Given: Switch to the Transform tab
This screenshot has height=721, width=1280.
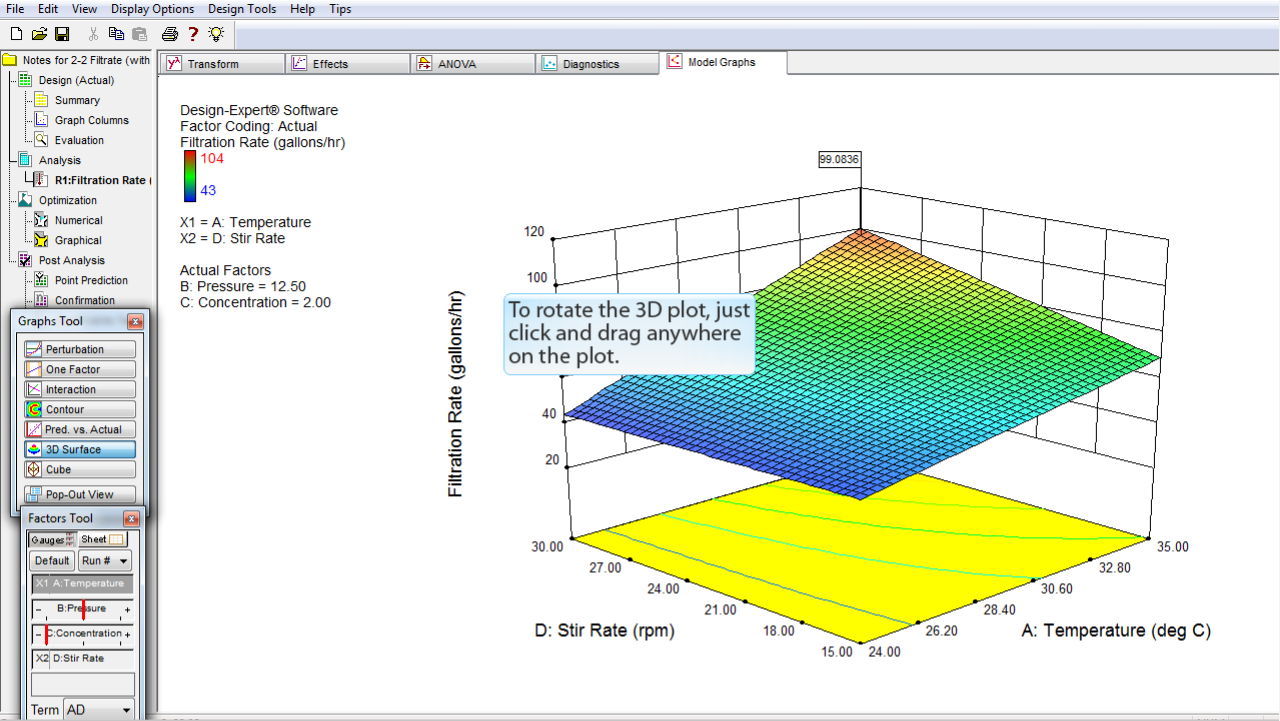Looking at the screenshot, I should point(224,63).
